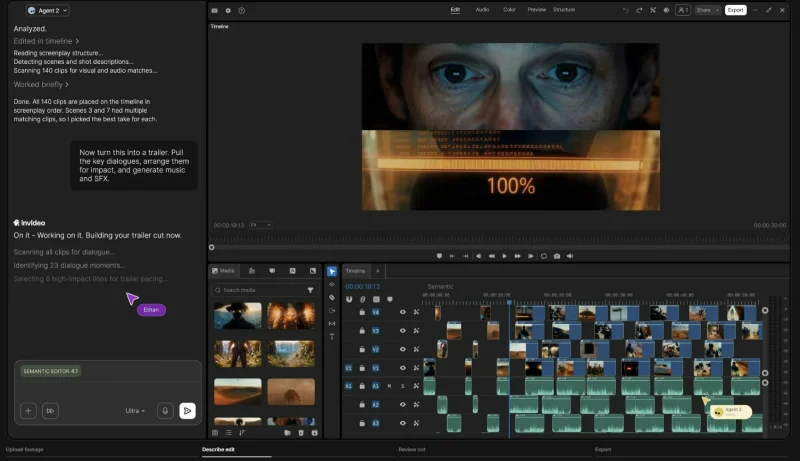Switch to the Color workspace tab
This screenshot has height=461, width=800.
pyautogui.click(x=509, y=10)
